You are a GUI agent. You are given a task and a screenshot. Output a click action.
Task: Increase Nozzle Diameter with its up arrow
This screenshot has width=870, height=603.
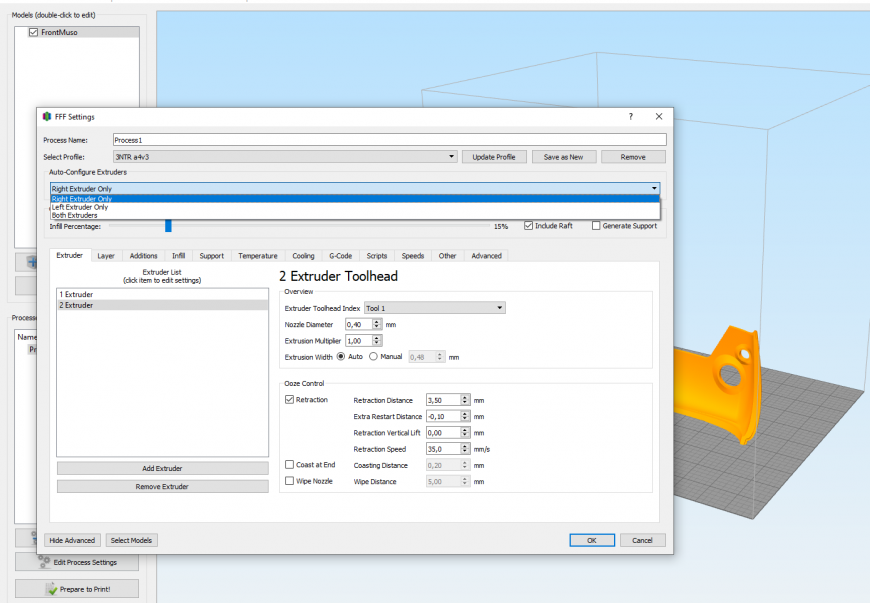[379, 321]
